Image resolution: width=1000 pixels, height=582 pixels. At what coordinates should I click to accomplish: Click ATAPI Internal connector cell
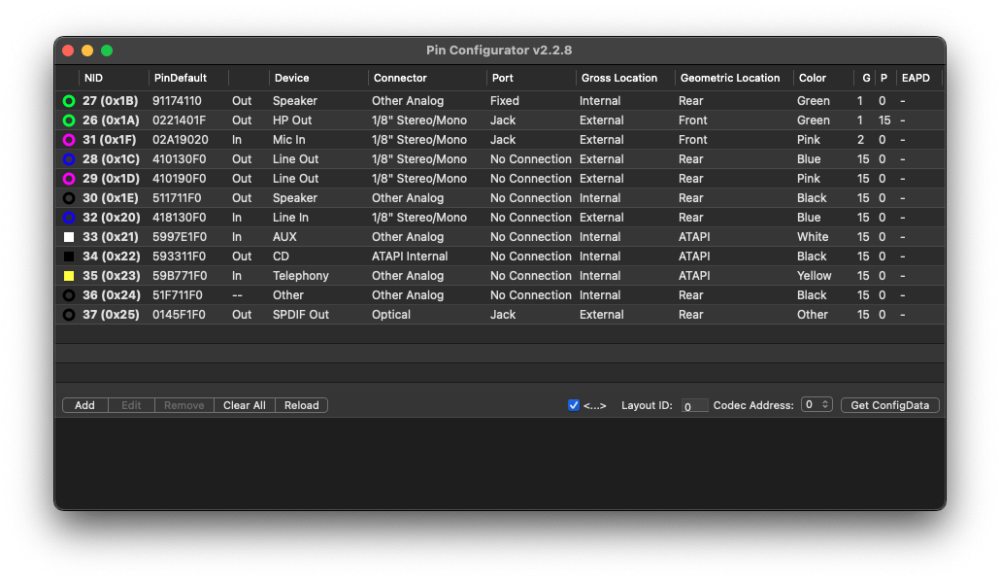pos(409,256)
